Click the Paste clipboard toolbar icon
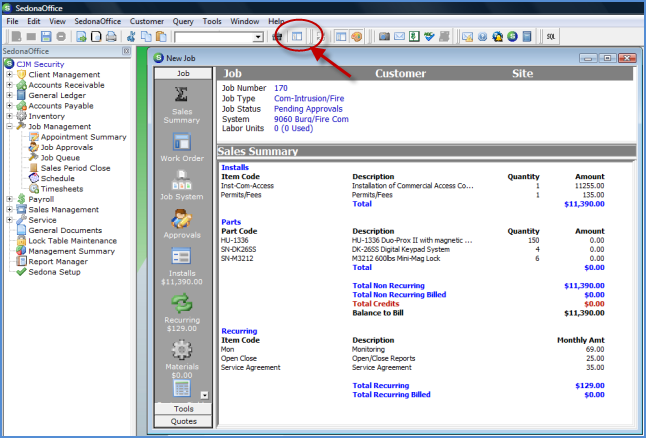646x438 pixels. [161, 37]
